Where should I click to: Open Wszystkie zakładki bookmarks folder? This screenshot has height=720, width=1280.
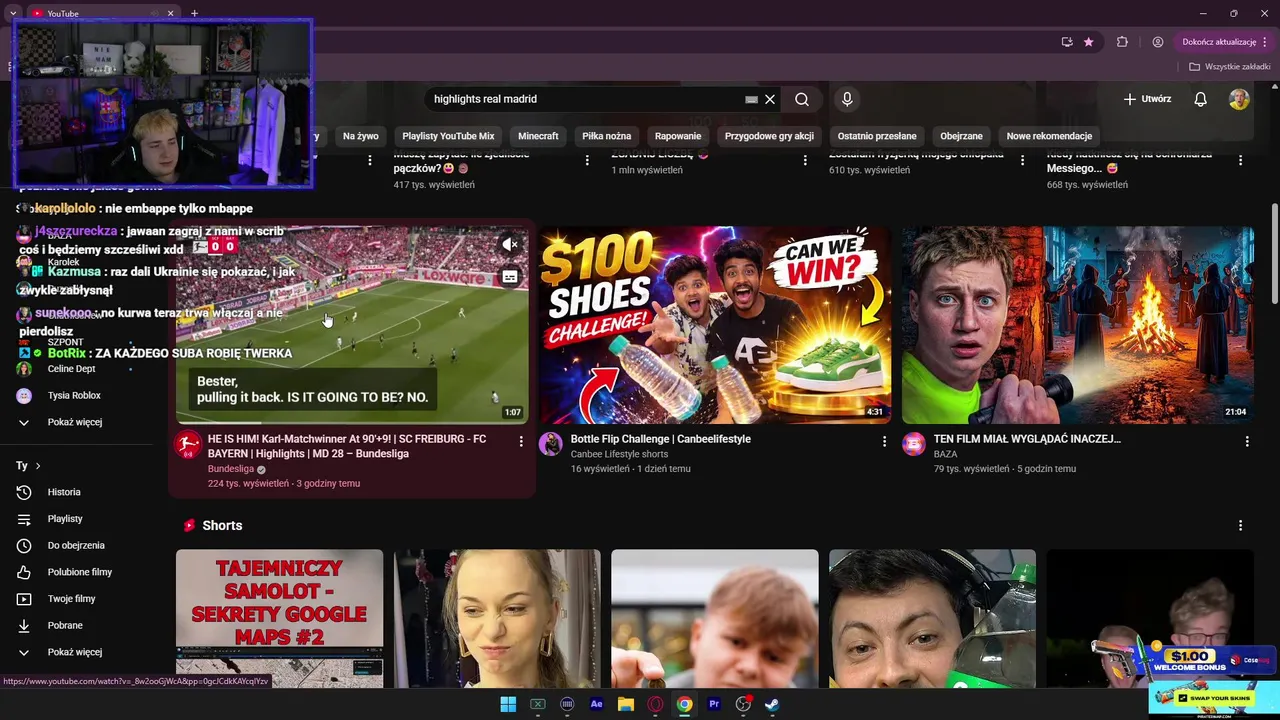pos(1229,67)
